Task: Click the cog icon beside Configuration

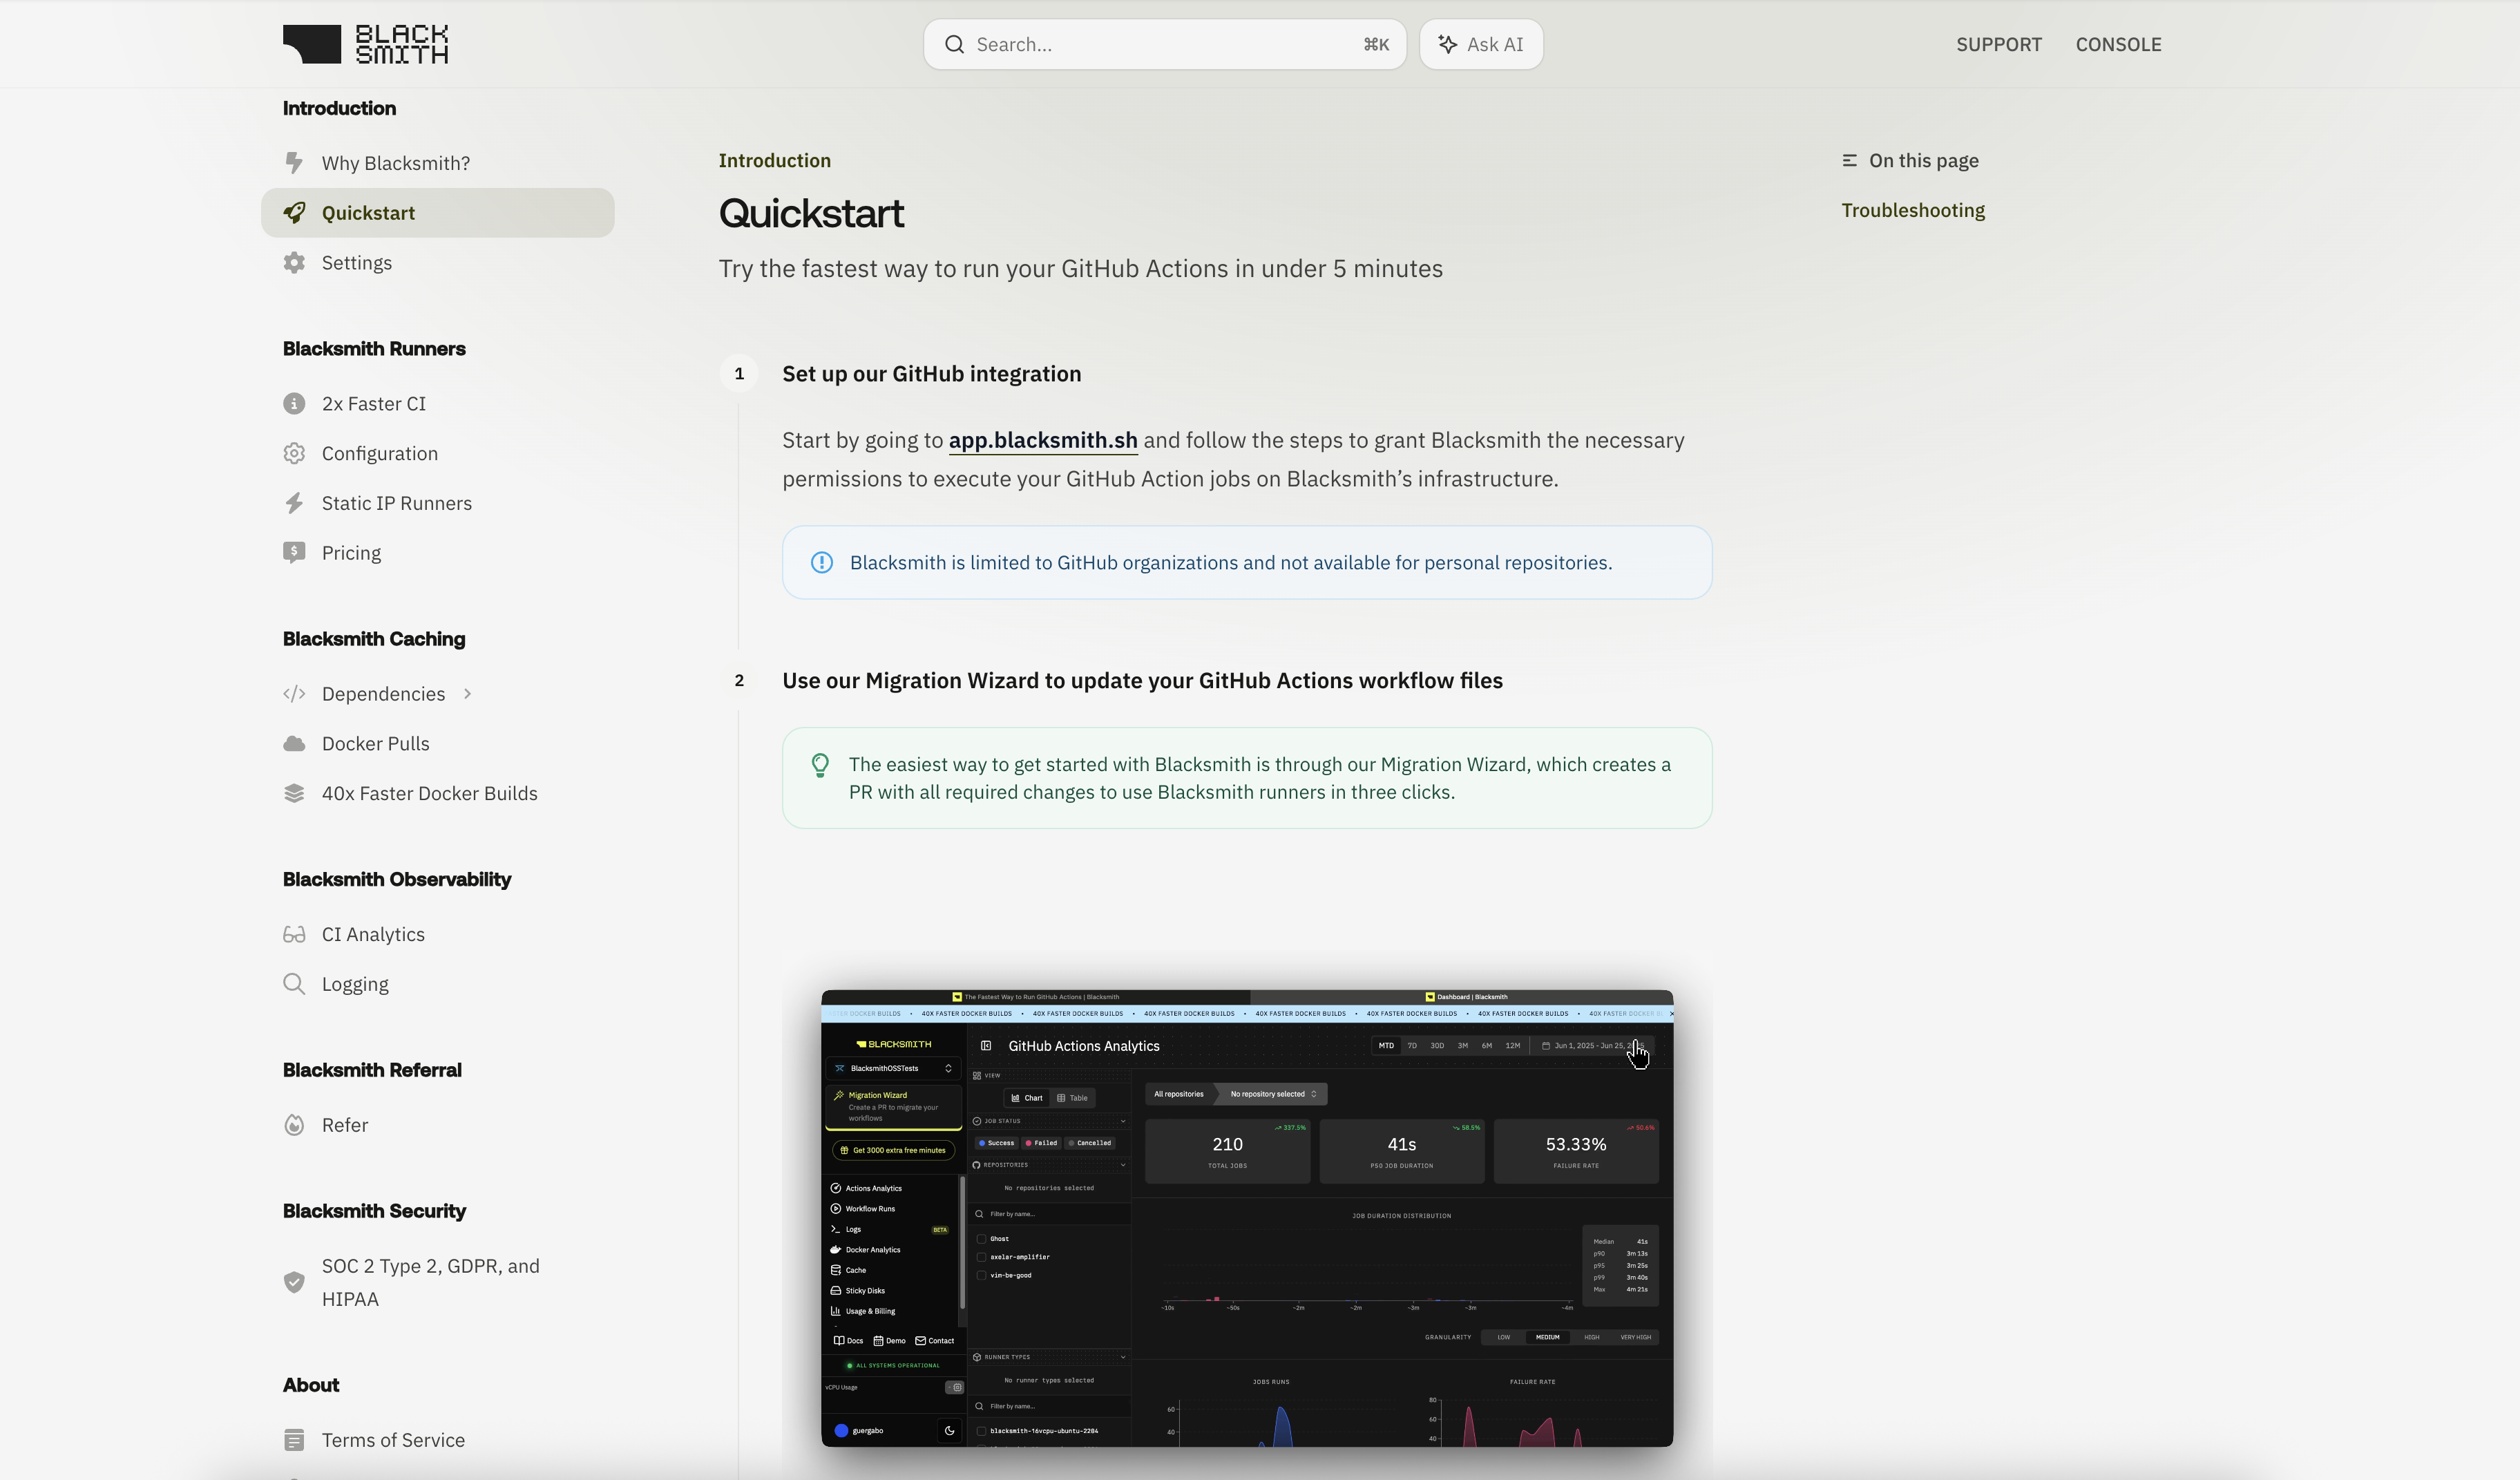Action: 294,454
